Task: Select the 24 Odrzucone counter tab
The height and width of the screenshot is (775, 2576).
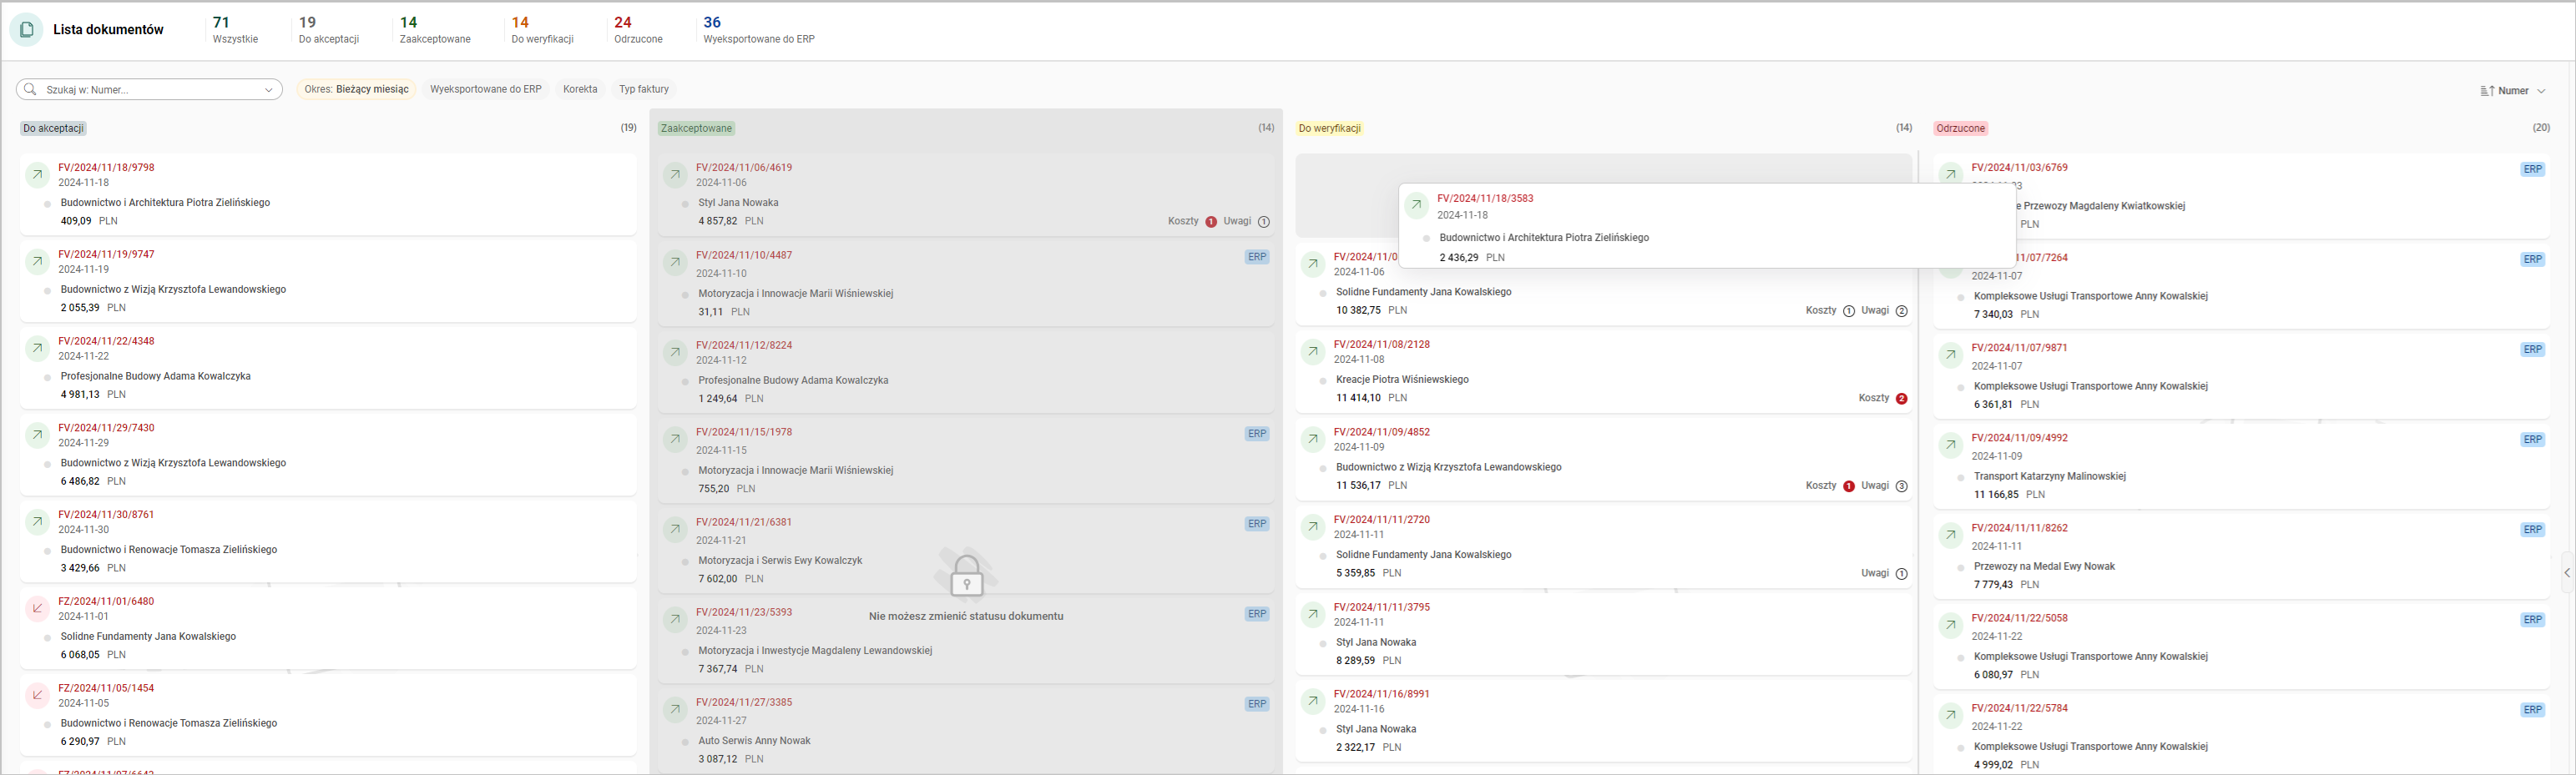Action: (x=638, y=30)
